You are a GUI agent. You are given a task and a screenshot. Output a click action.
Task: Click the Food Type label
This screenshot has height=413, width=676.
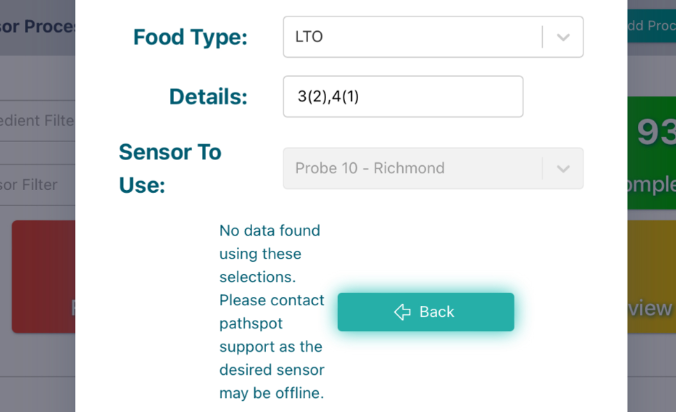point(190,37)
